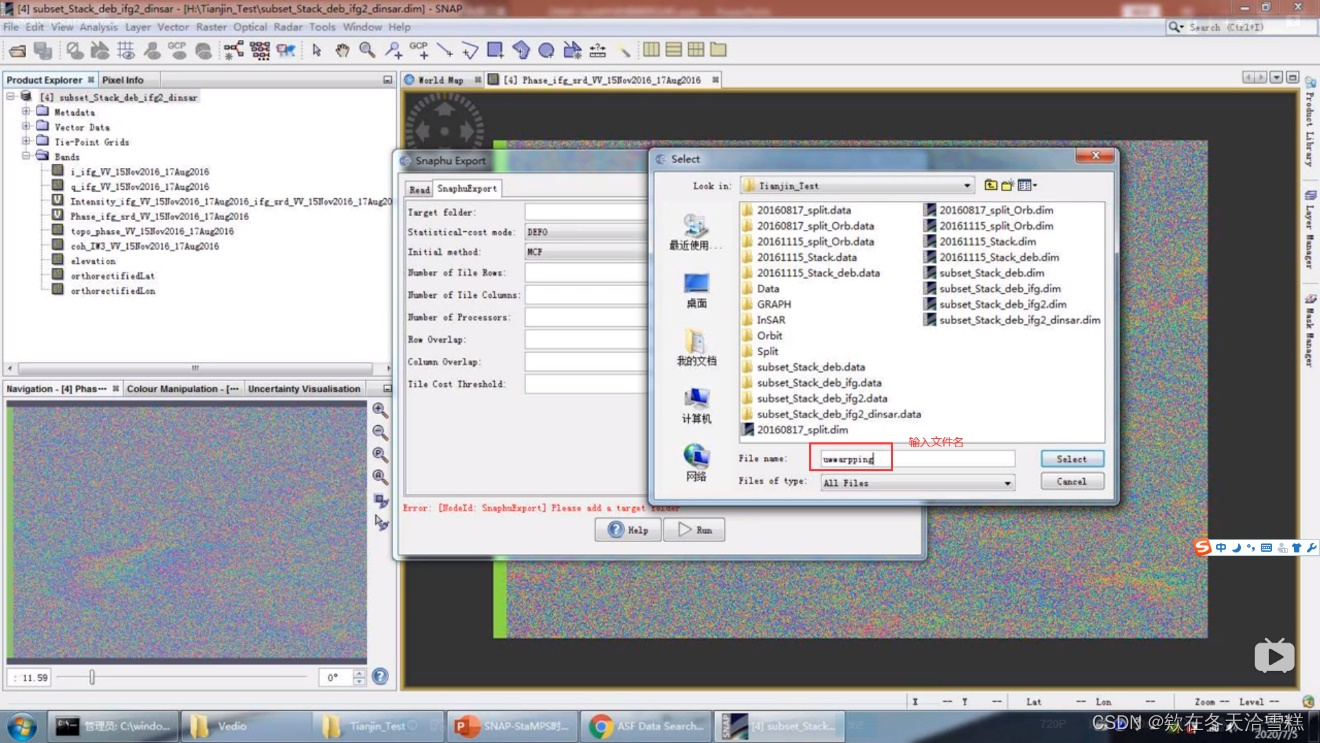Expand Tie-Point Grids tree node
This screenshot has width=1320, height=743.
[x=26, y=142]
